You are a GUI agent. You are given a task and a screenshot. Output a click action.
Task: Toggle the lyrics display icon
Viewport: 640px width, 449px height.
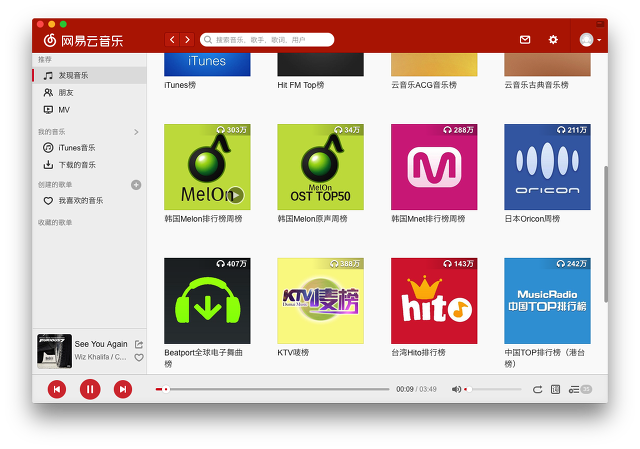coord(556,389)
